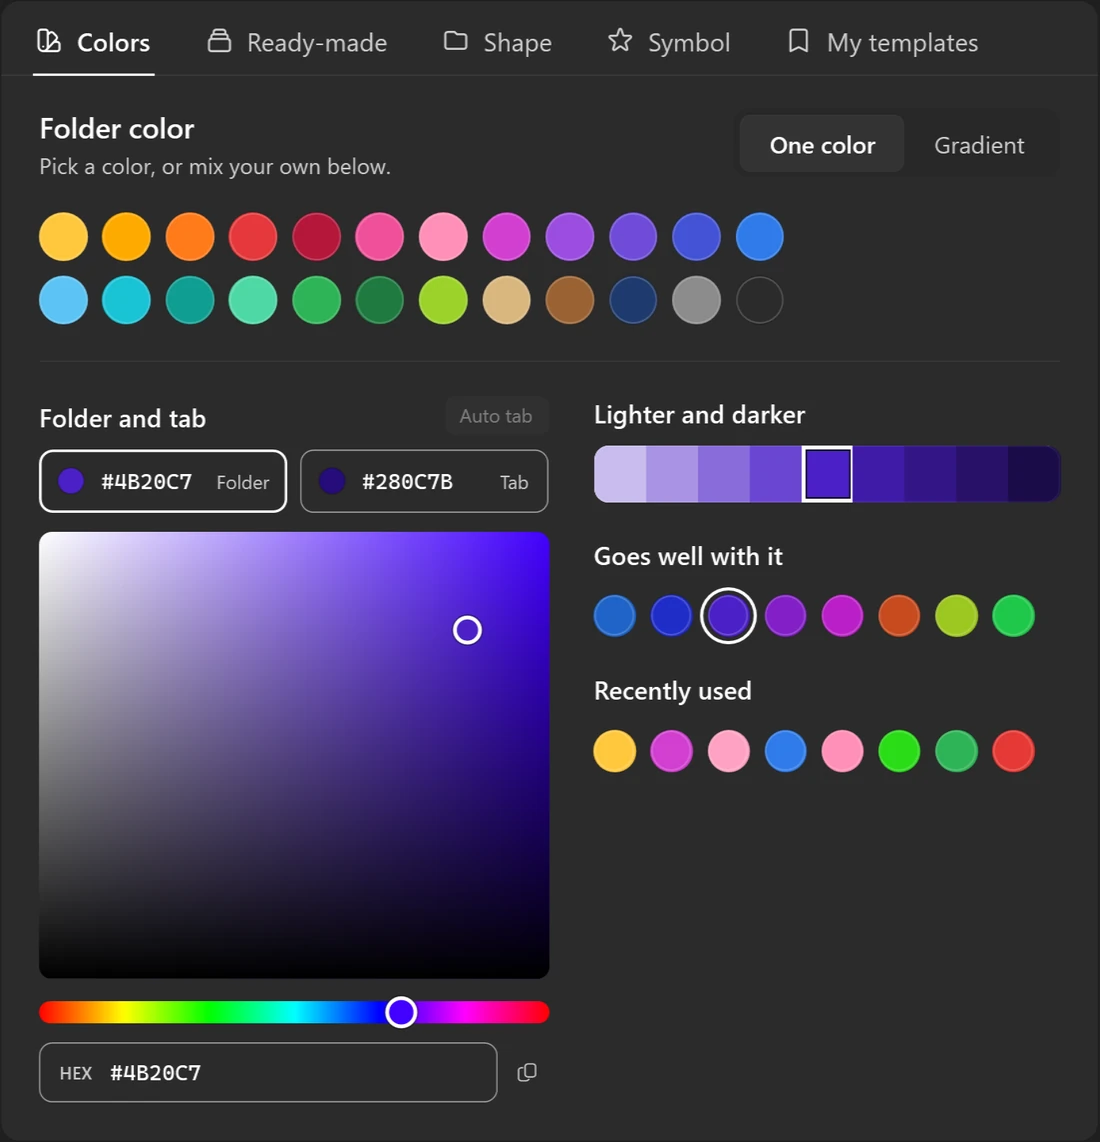Pick the light pink preset in the top row
The width and height of the screenshot is (1100, 1142).
tap(443, 237)
